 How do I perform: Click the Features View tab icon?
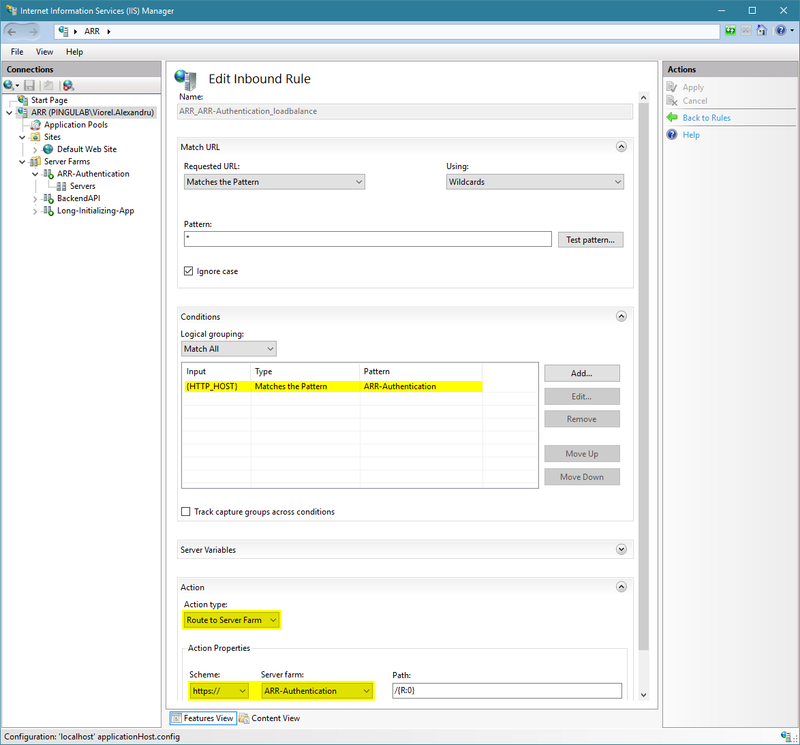coord(176,718)
